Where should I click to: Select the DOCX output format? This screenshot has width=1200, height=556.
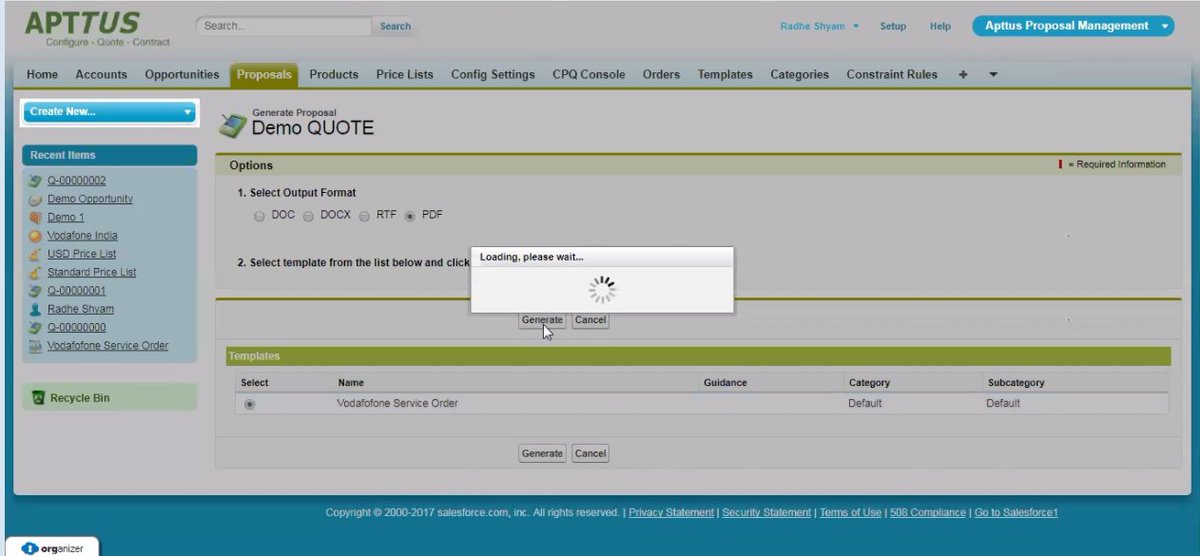click(x=309, y=216)
